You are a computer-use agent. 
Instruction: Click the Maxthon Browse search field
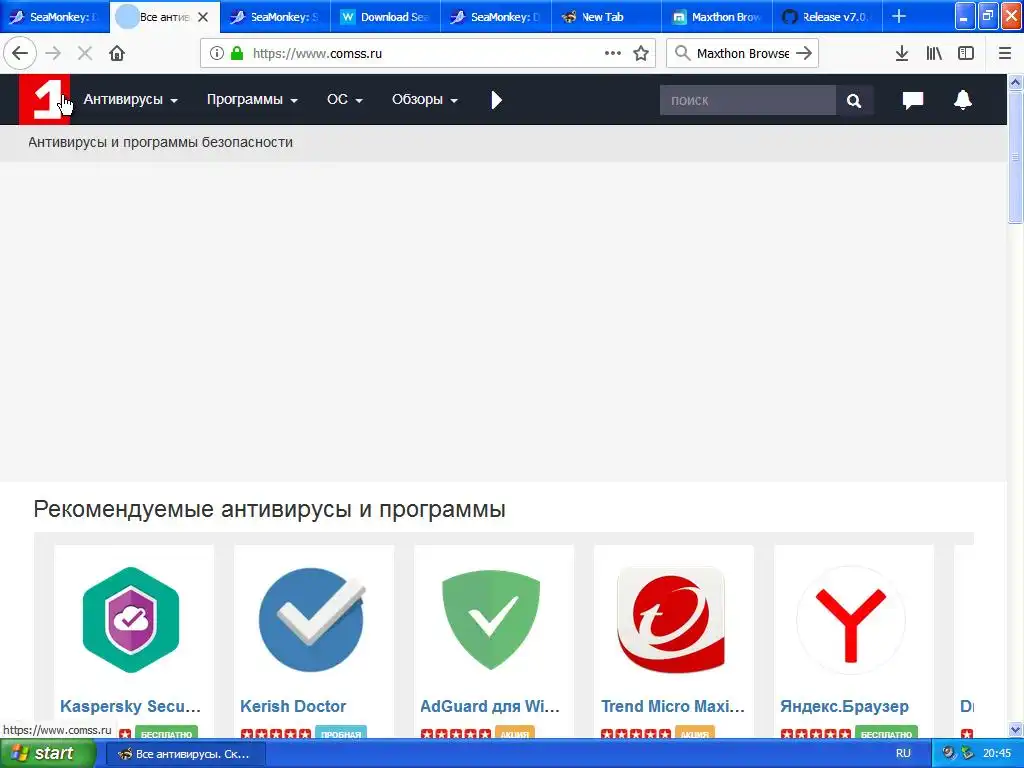(x=743, y=54)
